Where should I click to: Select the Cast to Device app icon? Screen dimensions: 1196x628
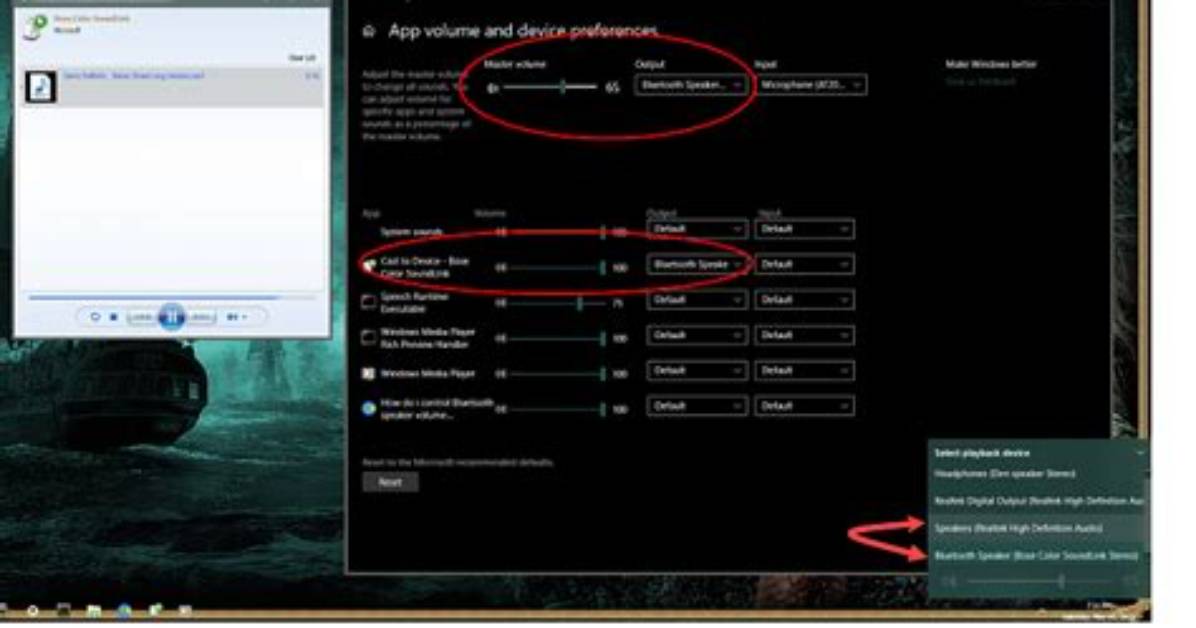[369, 266]
